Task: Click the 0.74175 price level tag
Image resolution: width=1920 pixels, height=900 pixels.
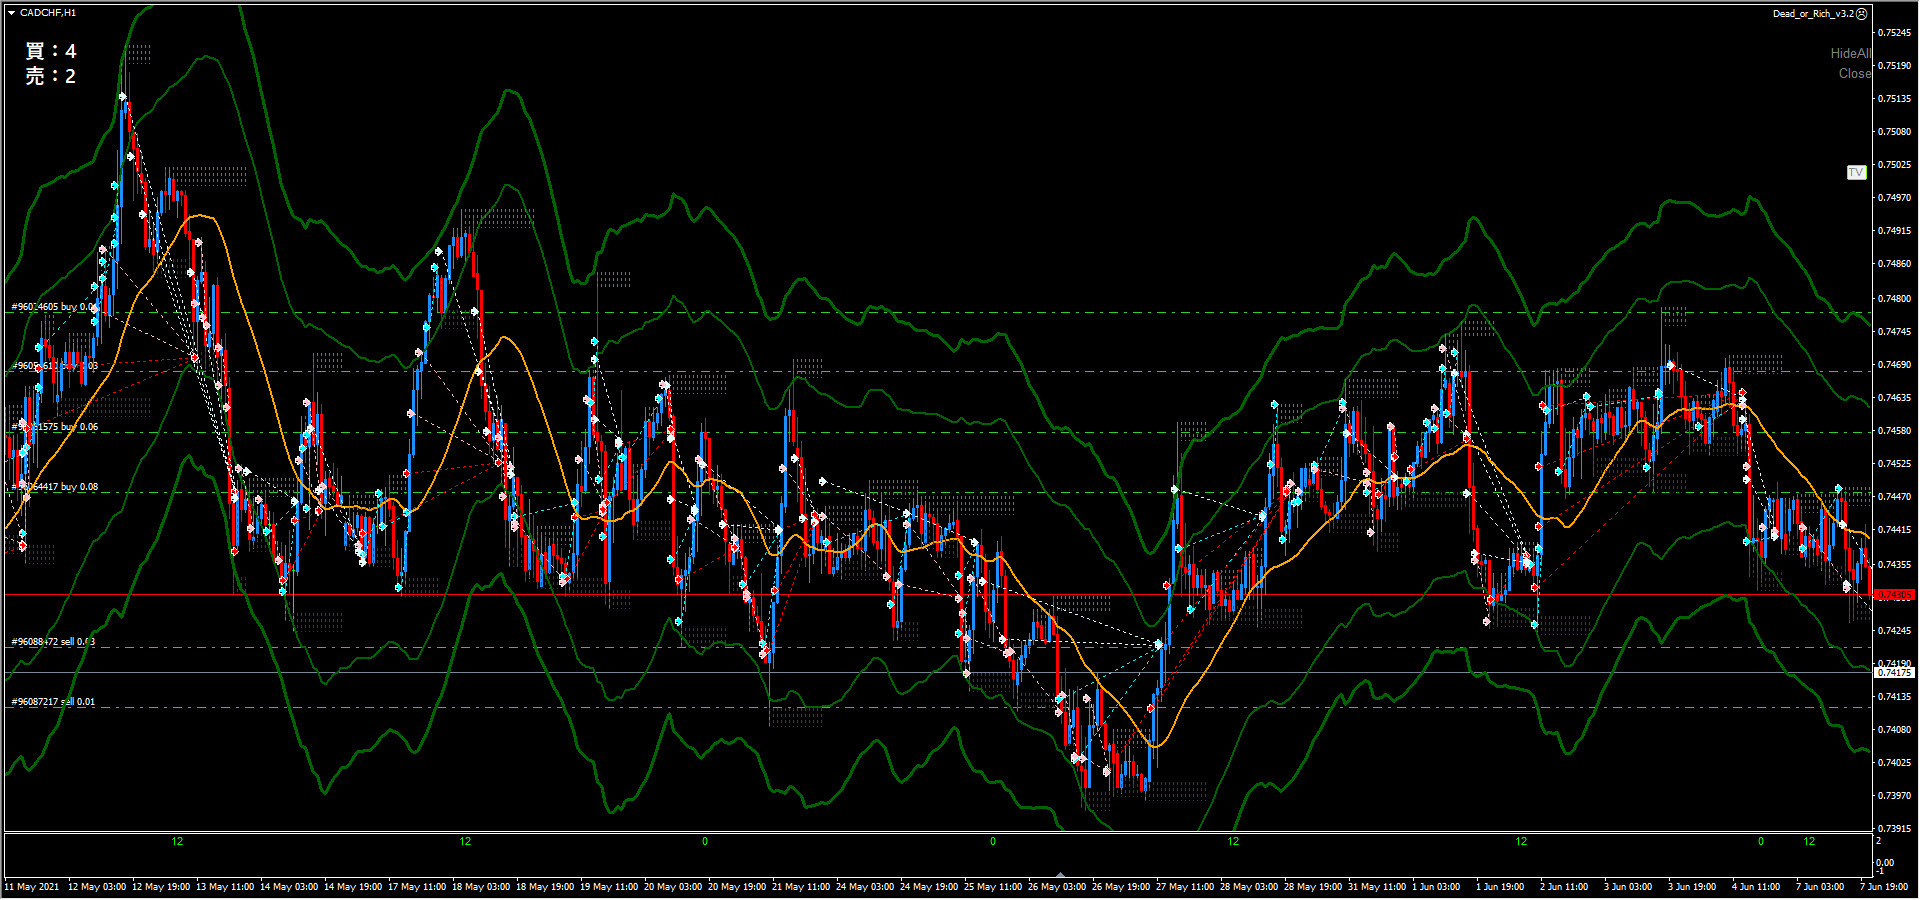Action: pos(1894,673)
